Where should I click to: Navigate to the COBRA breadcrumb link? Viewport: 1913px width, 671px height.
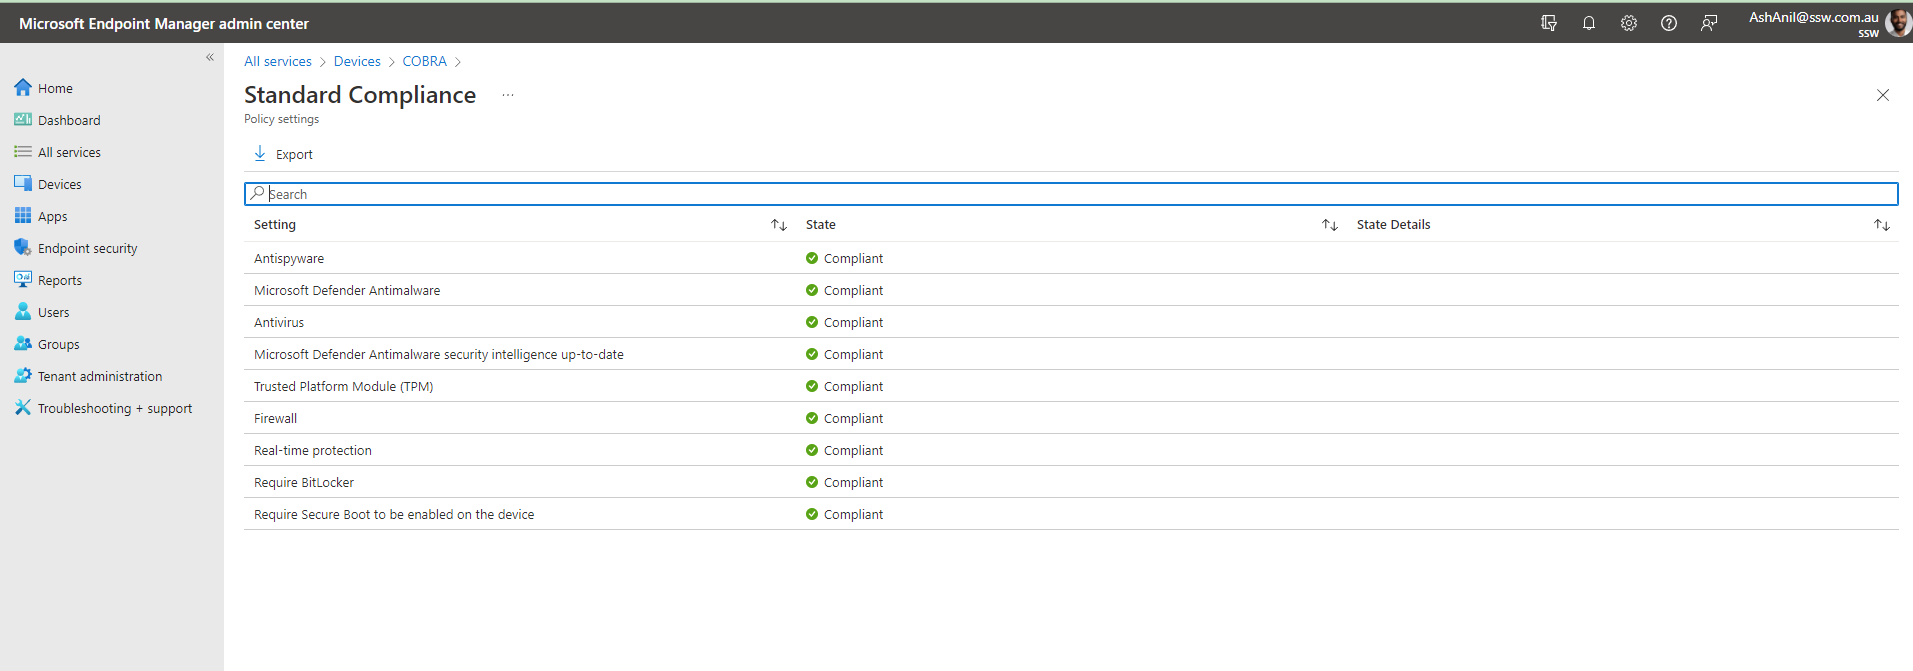[x=424, y=62]
